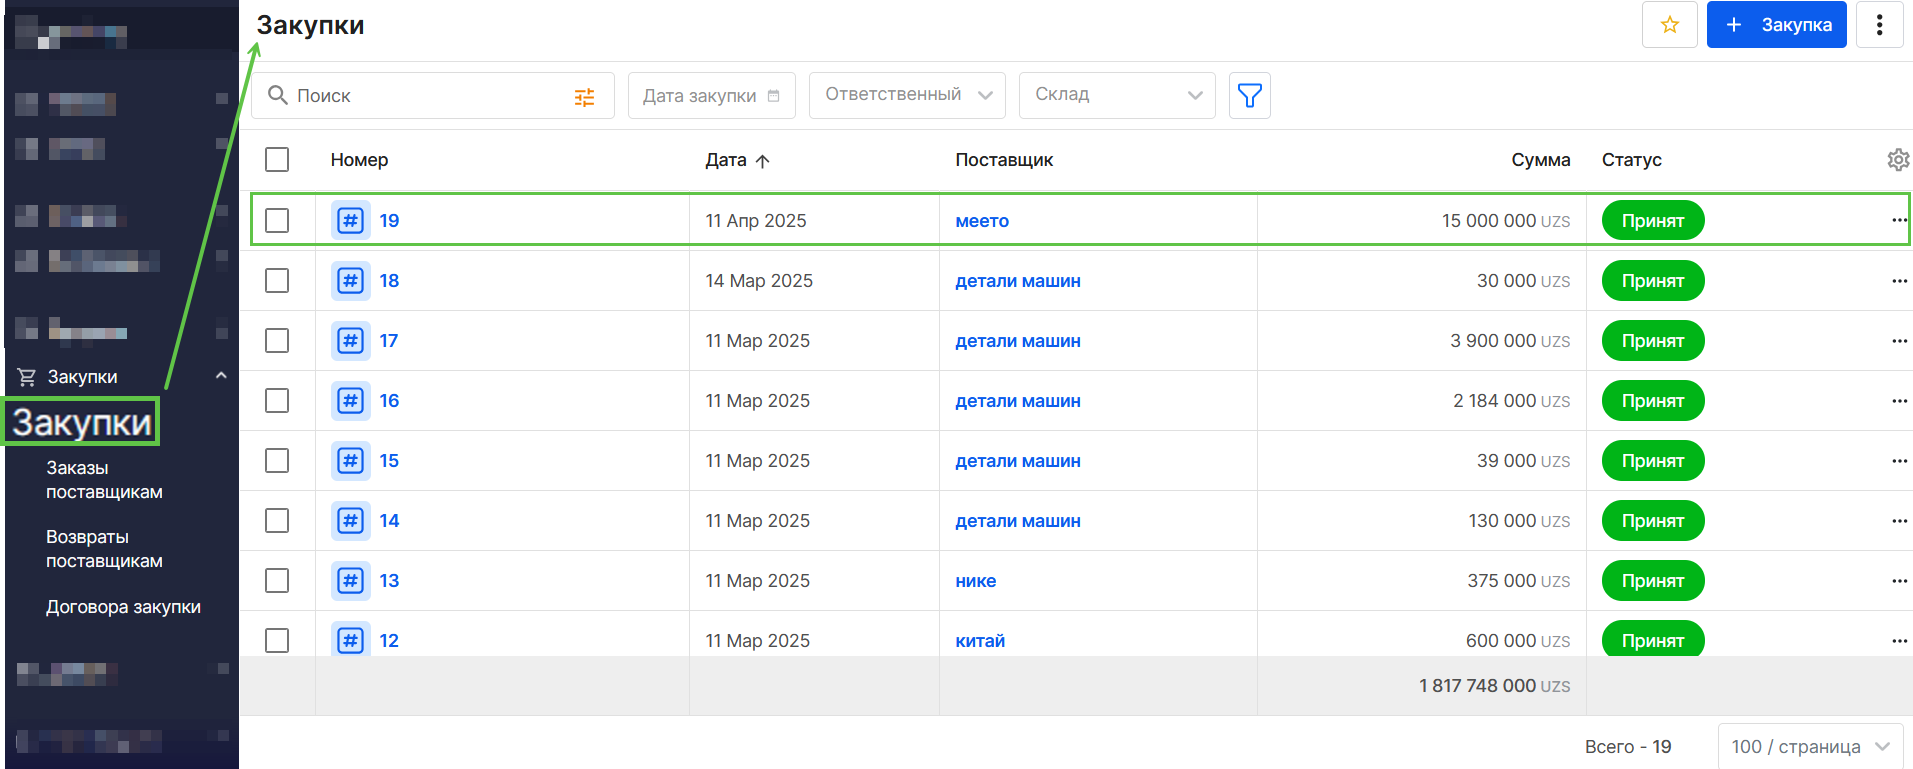Viewport: 1913px width, 769px height.
Task: Toggle the select-all checkbox in header
Action: pyautogui.click(x=277, y=160)
